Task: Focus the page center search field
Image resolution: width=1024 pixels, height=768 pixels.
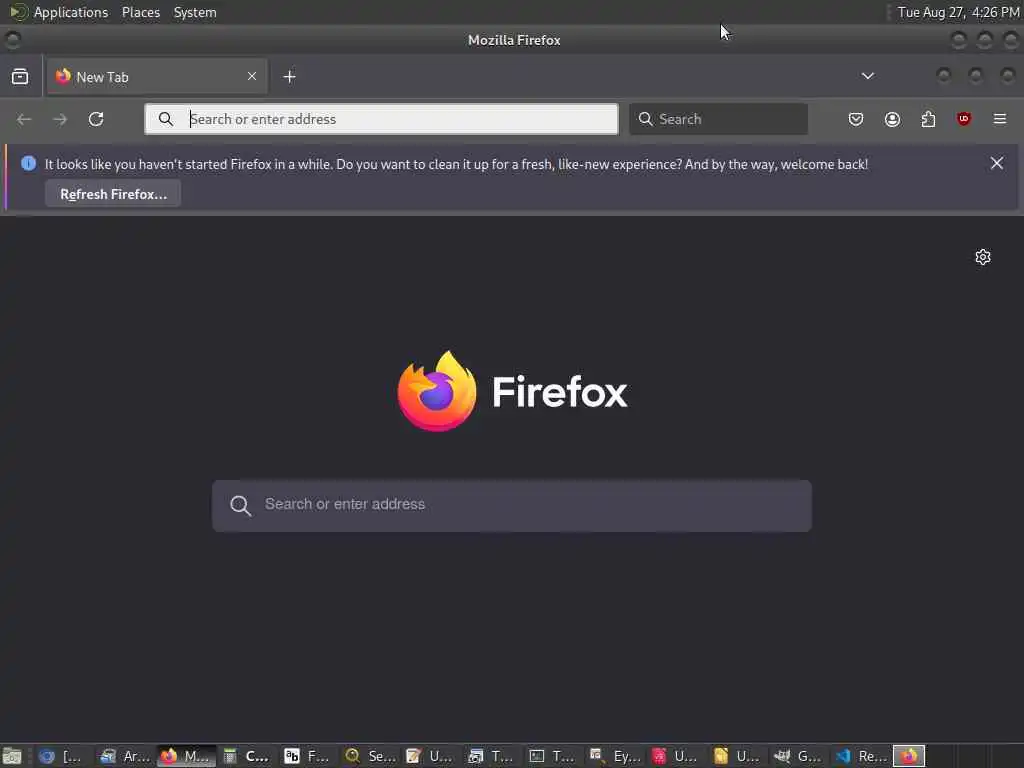Action: 512,505
